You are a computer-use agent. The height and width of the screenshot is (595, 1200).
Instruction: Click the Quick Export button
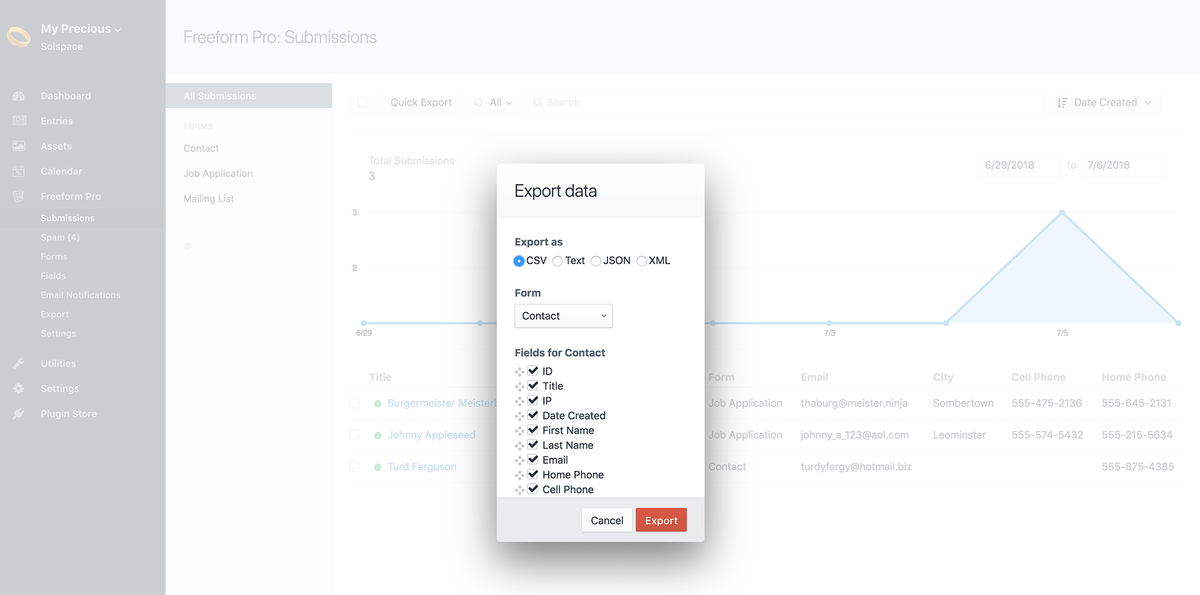click(421, 102)
